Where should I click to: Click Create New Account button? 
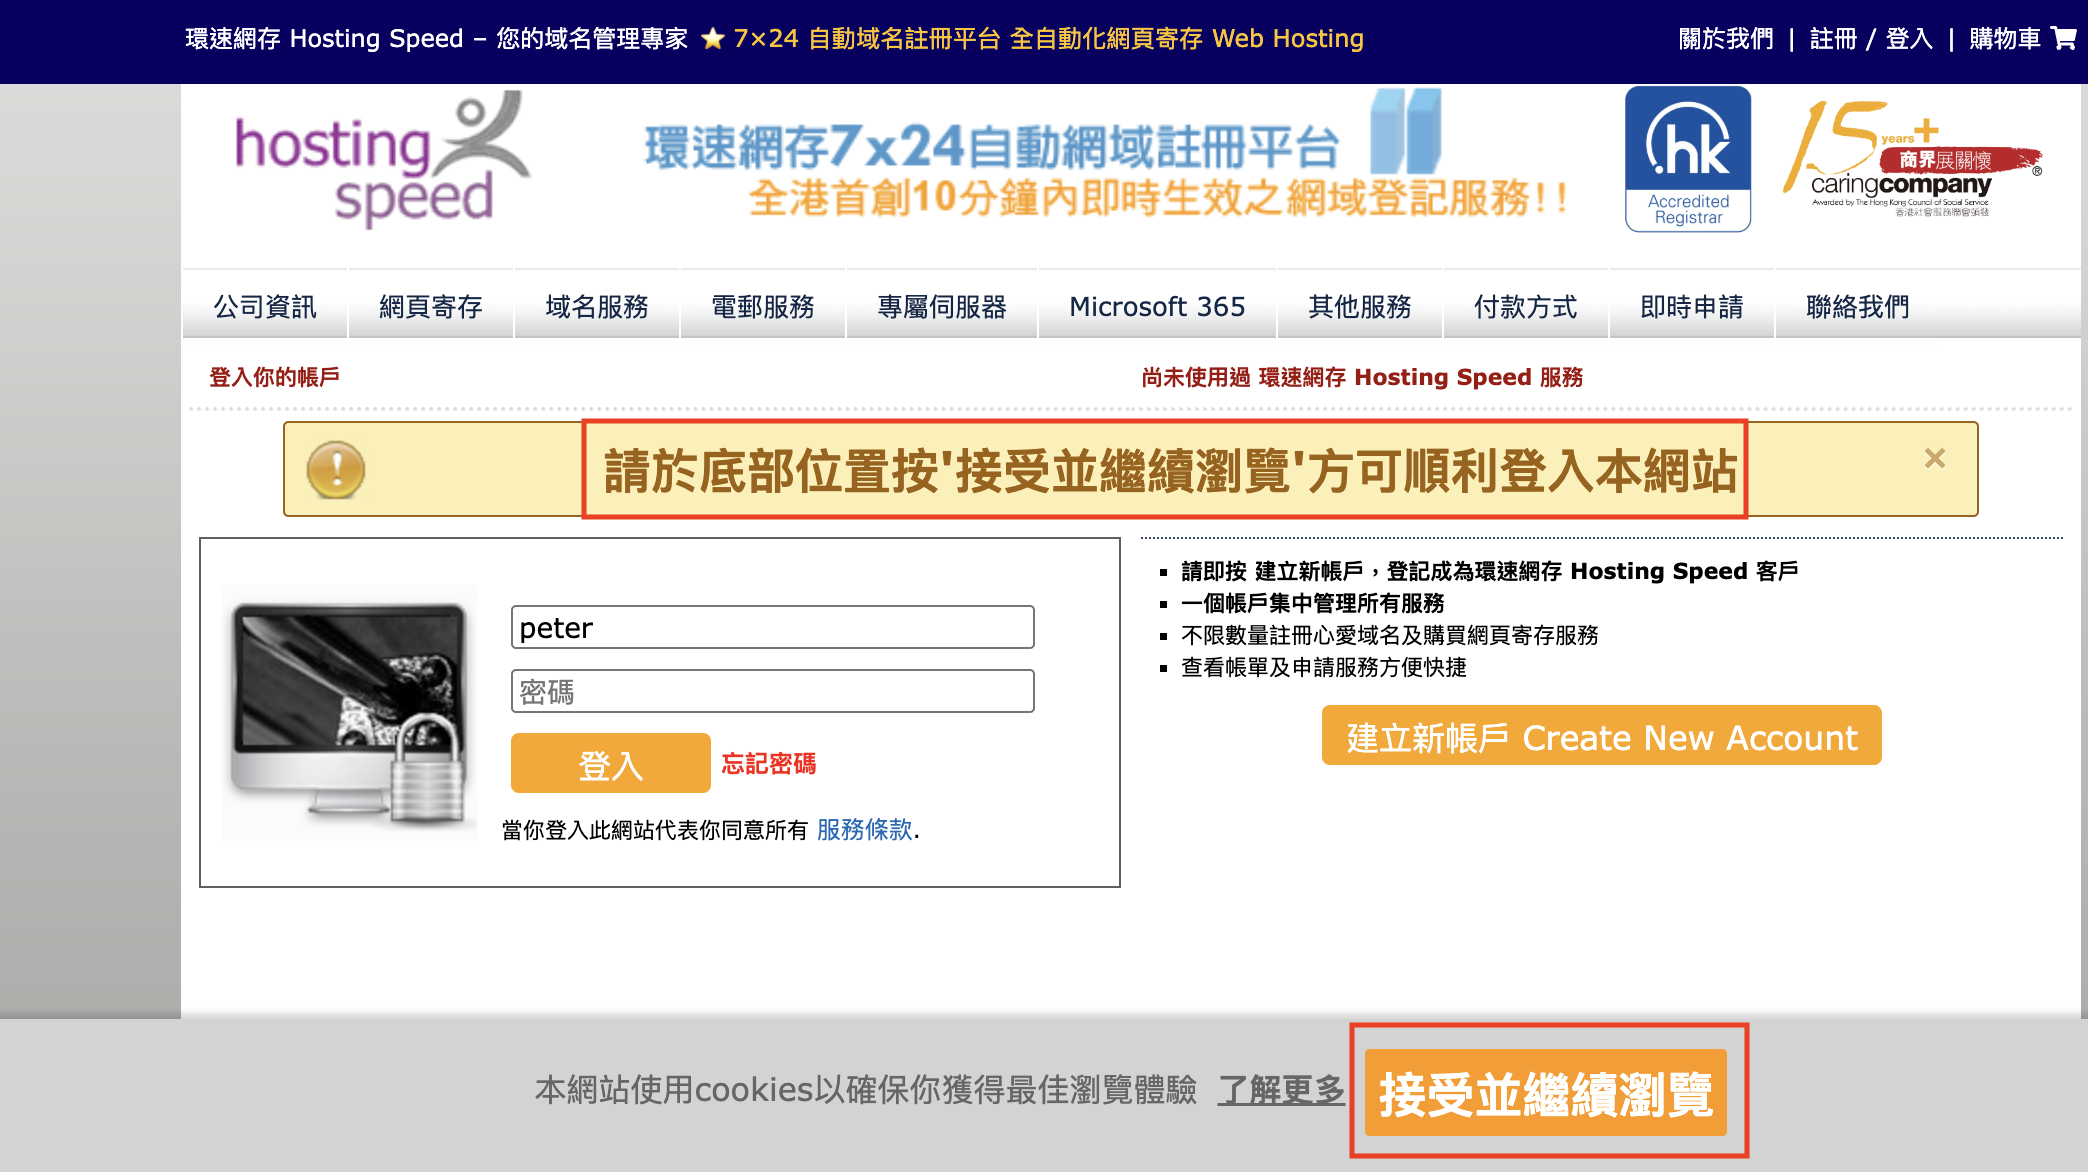1601,737
